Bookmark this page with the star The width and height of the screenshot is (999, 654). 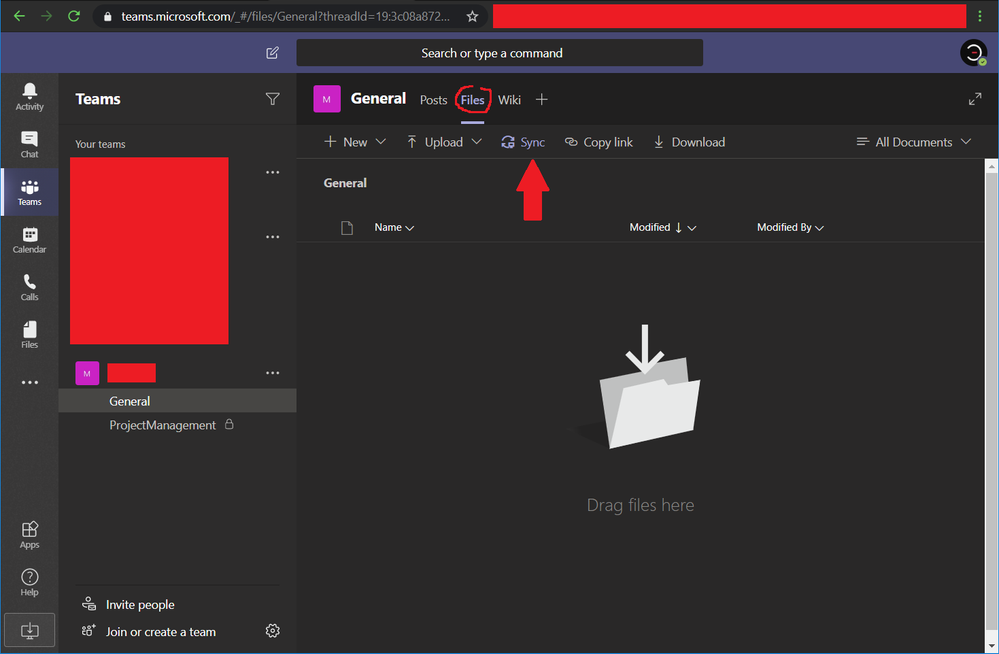click(x=472, y=16)
